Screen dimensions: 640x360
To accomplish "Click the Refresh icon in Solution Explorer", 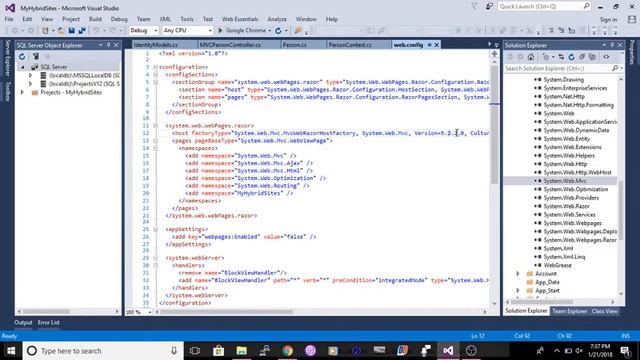I will pyautogui.click(x=571, y=57).
